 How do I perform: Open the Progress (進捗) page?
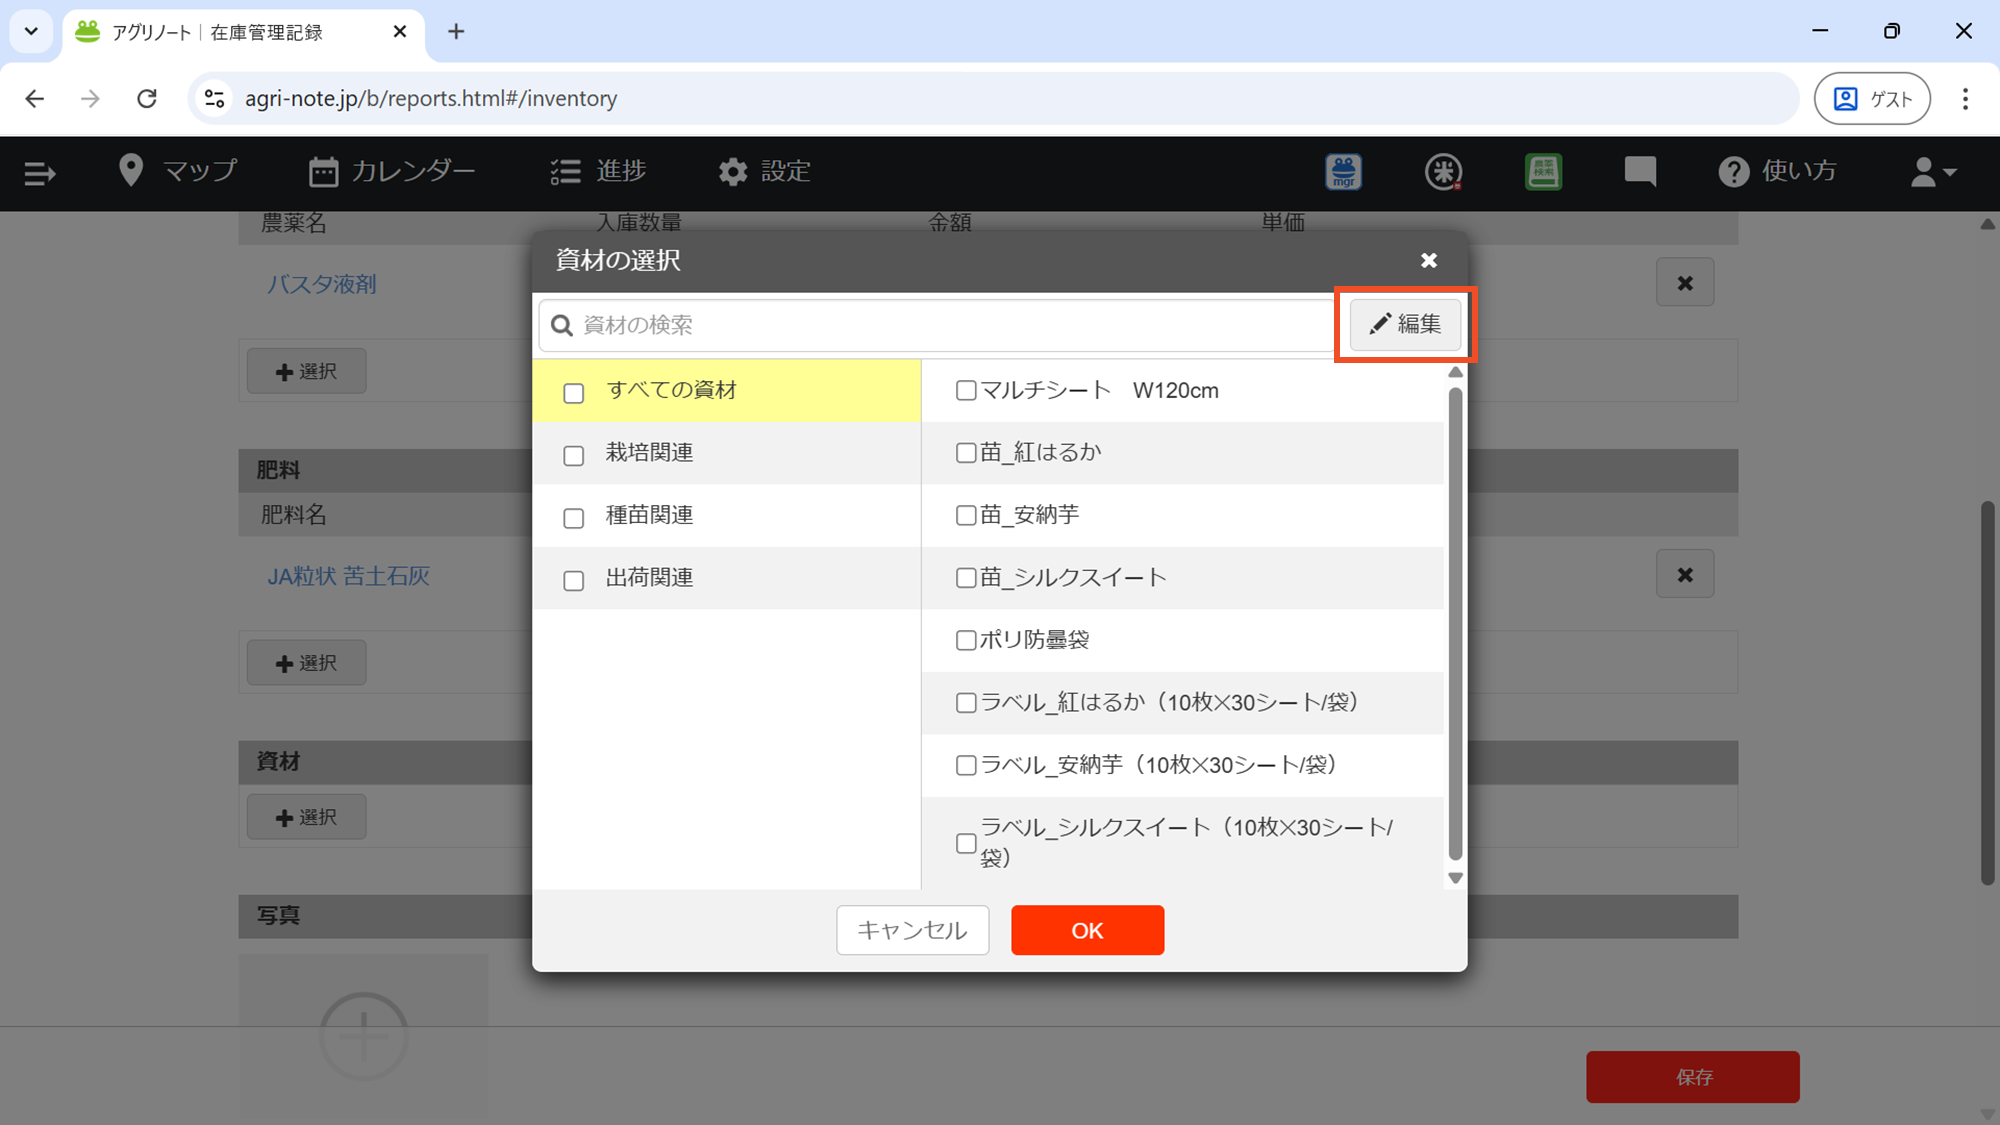[598, 171]
